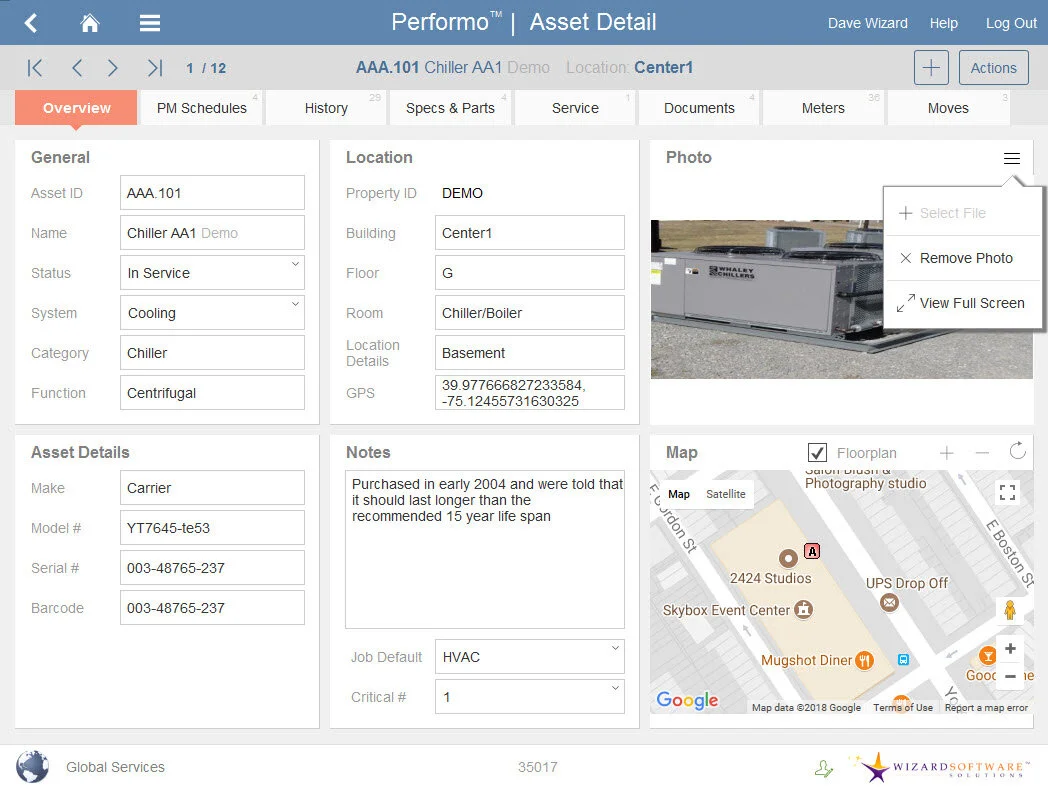Click the Log Out link
Viewport: 1048px width, 789px height.
point(1010,22)
